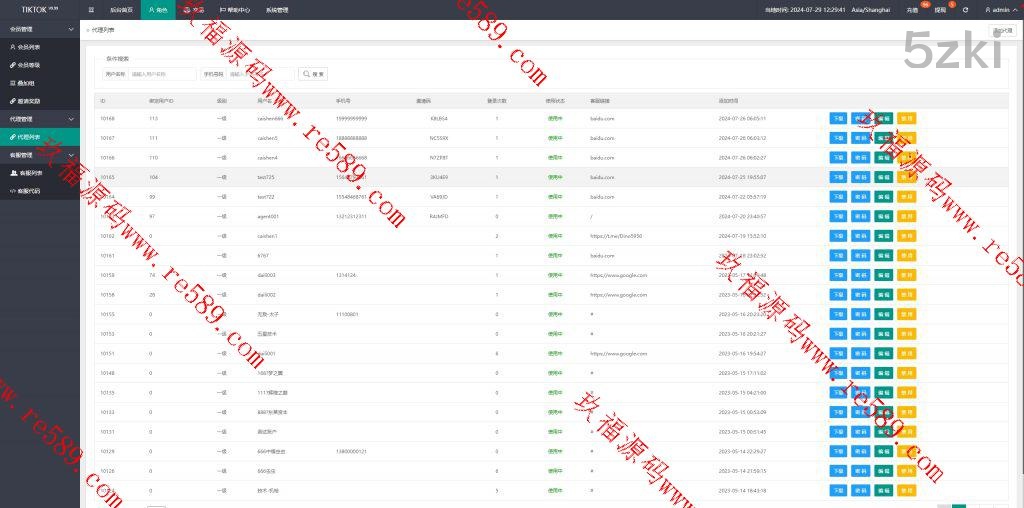Open 会员等级 in the sidebar

(28, 65)
